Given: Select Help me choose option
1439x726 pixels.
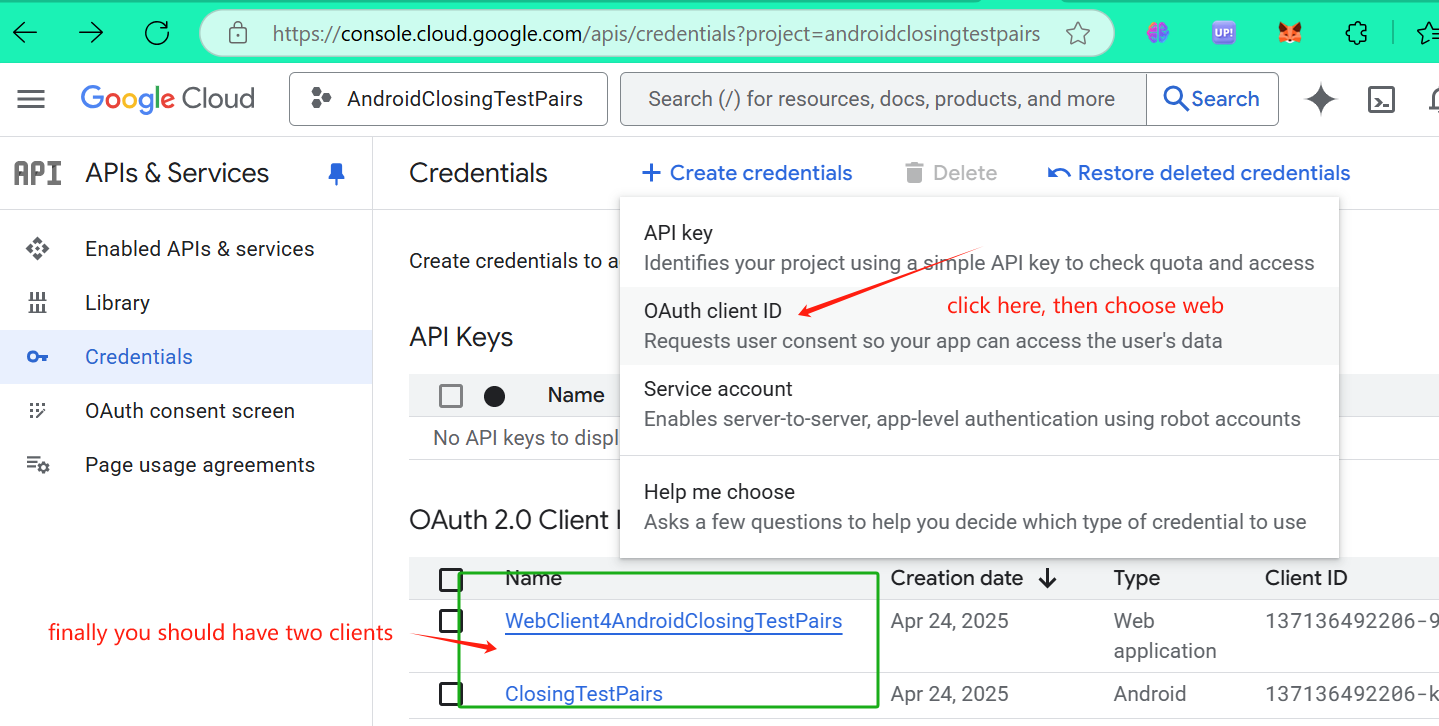Looking at the screenshot, I should pos(979,507).
